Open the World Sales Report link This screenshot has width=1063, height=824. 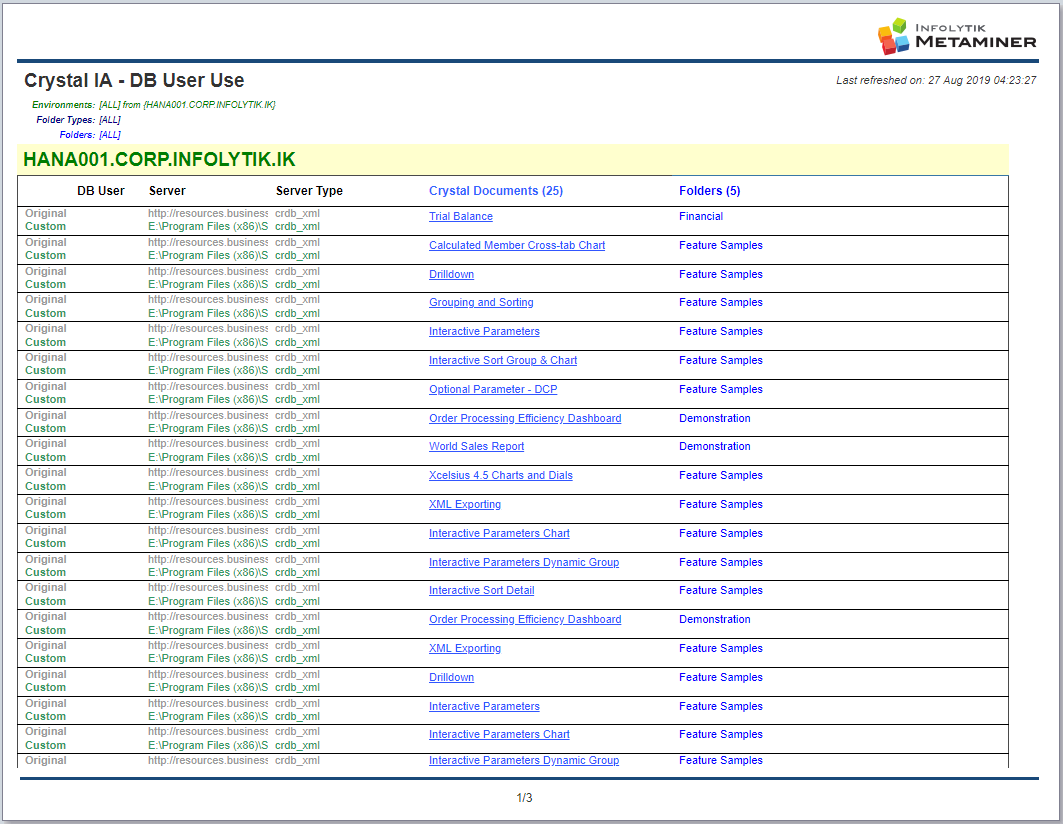point(476,446)
